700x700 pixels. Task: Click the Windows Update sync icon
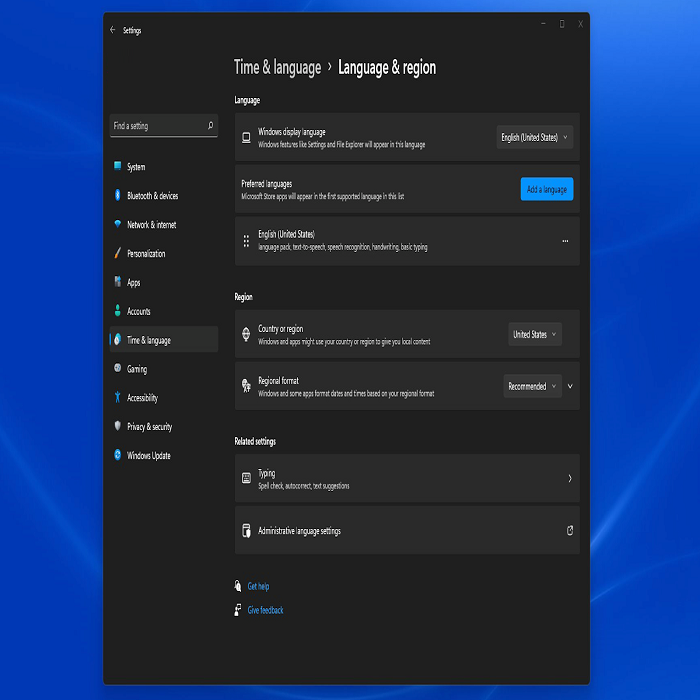click(x=117, y=454)
